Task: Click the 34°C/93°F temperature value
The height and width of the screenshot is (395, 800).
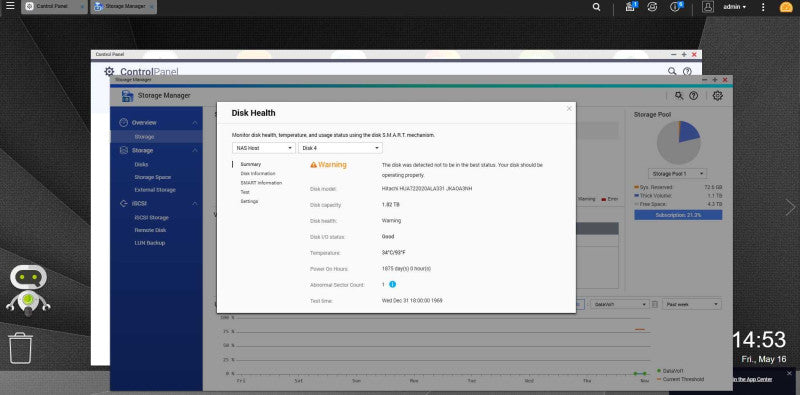Action: pyautogui.click(x=394, y=253)
